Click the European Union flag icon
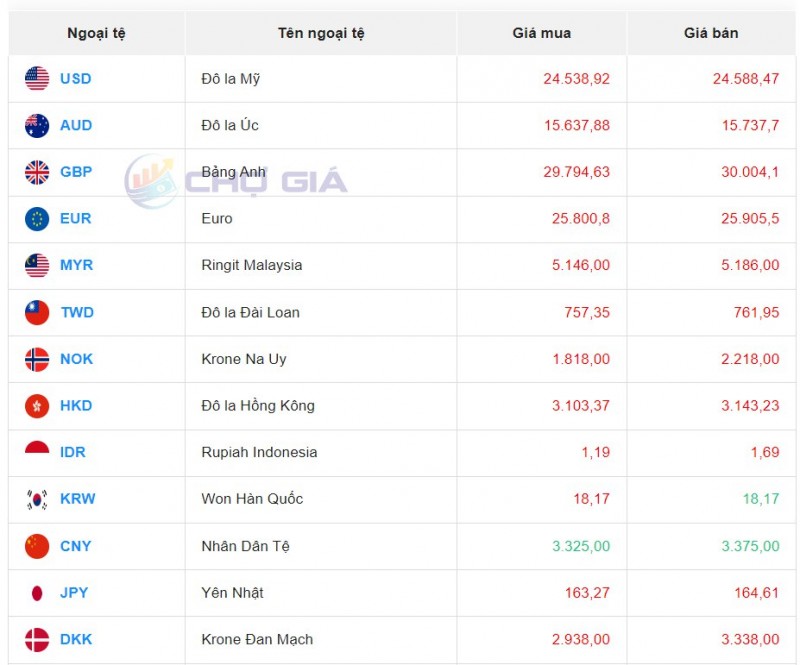The height and width of the screenshot is (665, 800). 37,219
